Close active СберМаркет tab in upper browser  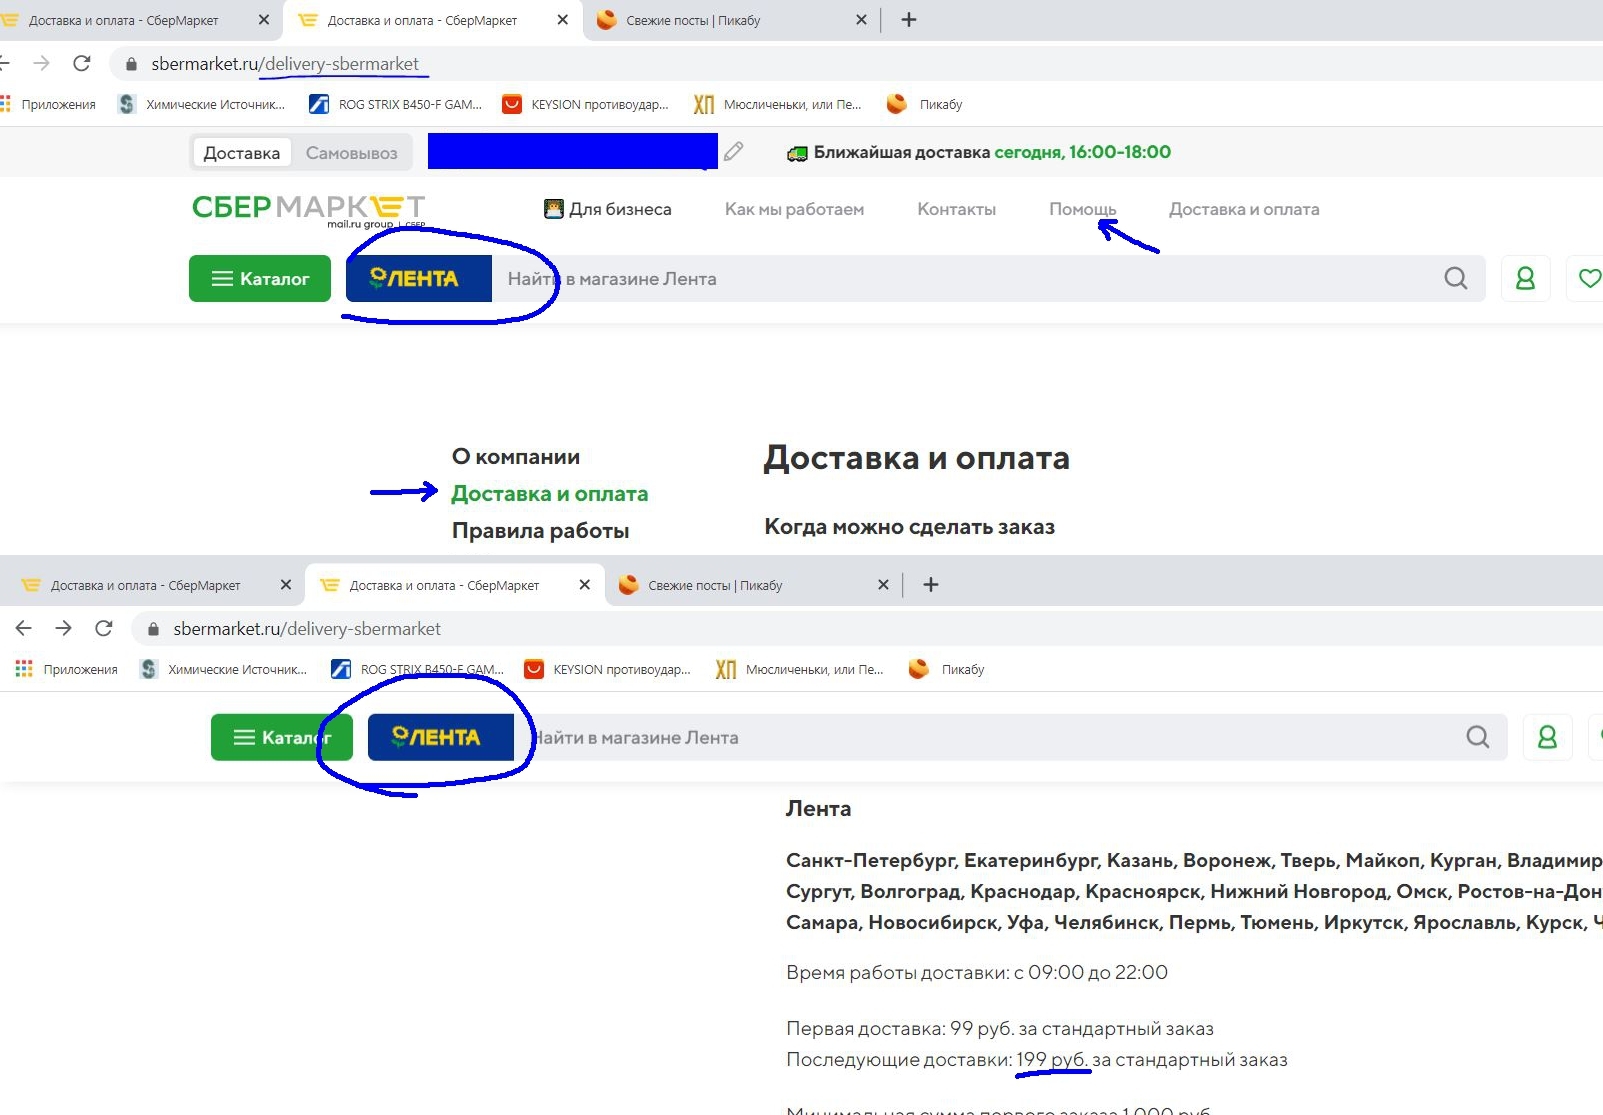tap(563, 20)
